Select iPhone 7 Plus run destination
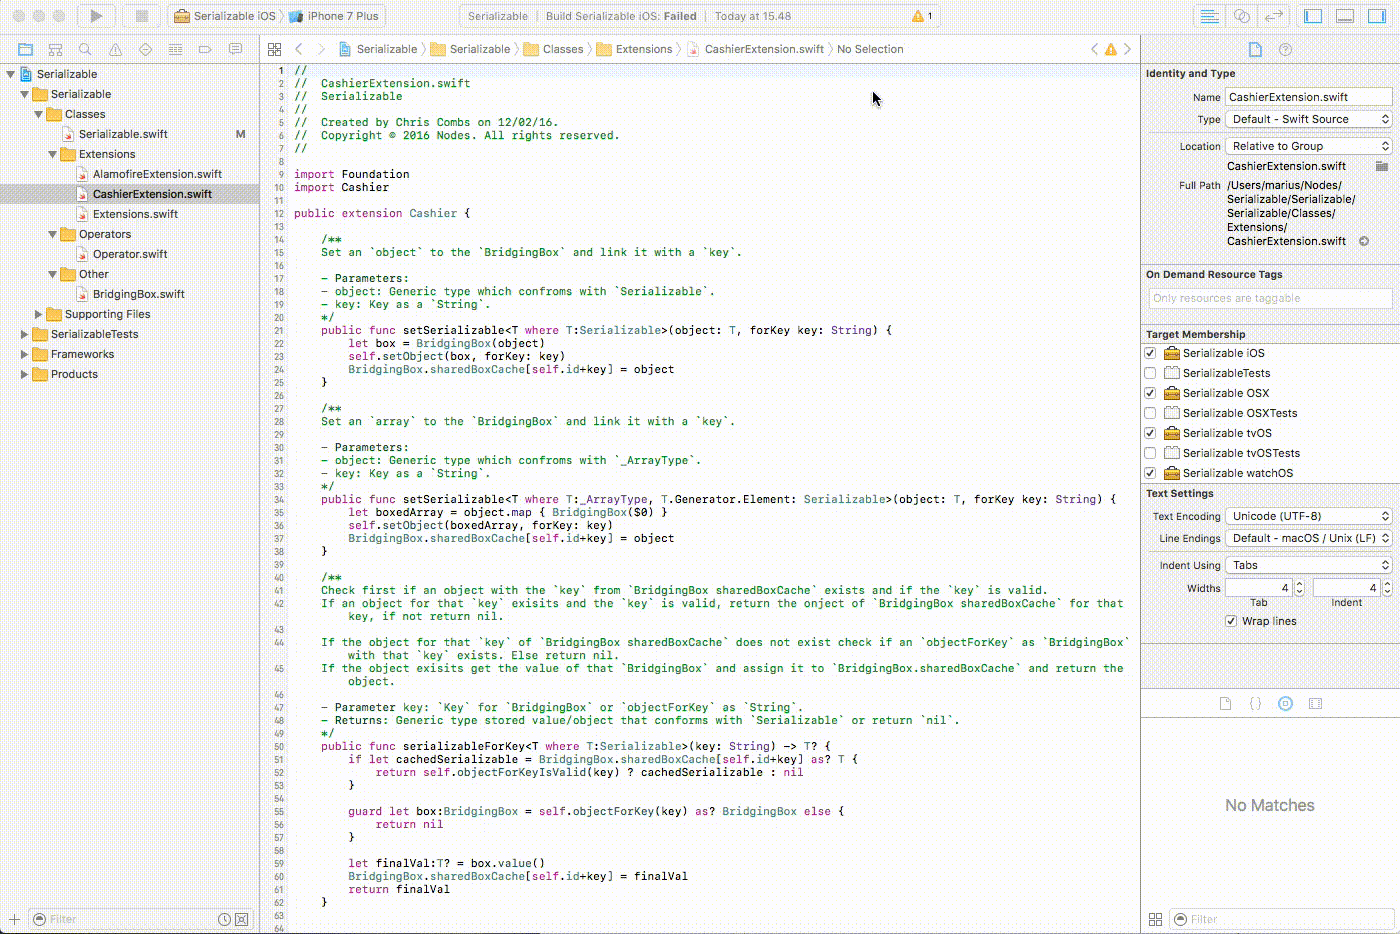 [x=335, y=16]
